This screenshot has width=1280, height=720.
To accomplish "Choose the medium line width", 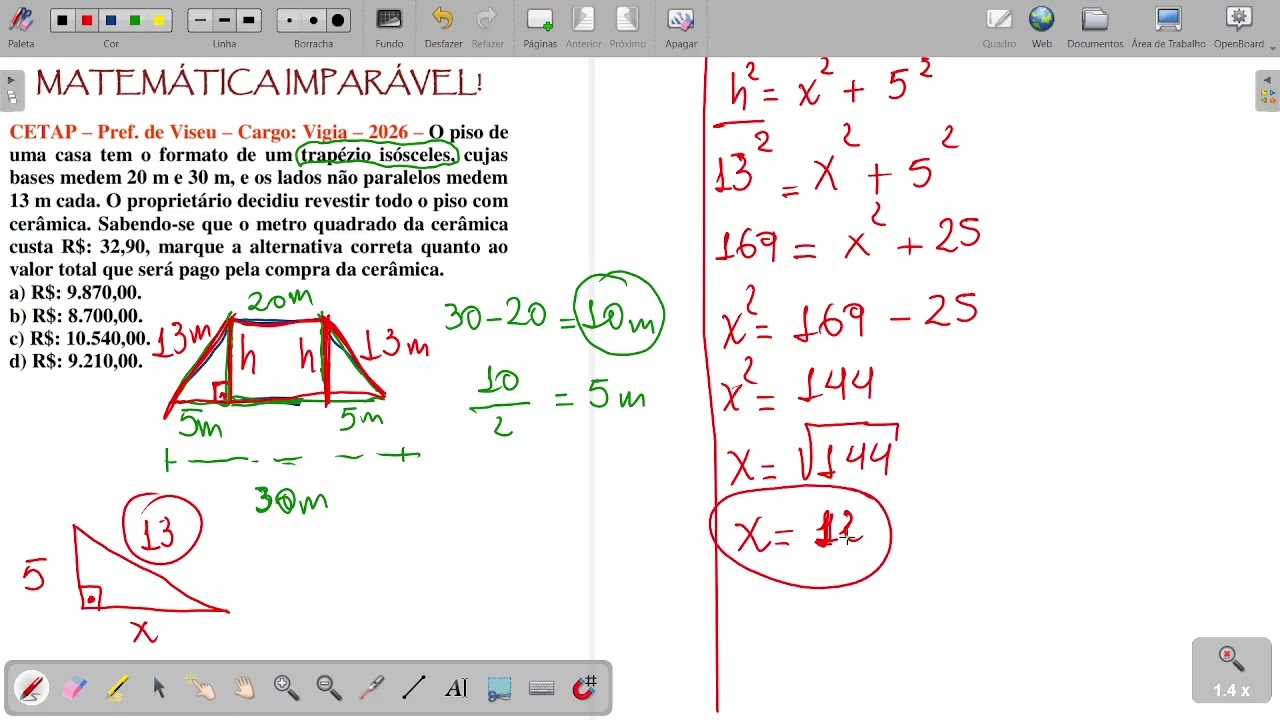I will (225, 20).
